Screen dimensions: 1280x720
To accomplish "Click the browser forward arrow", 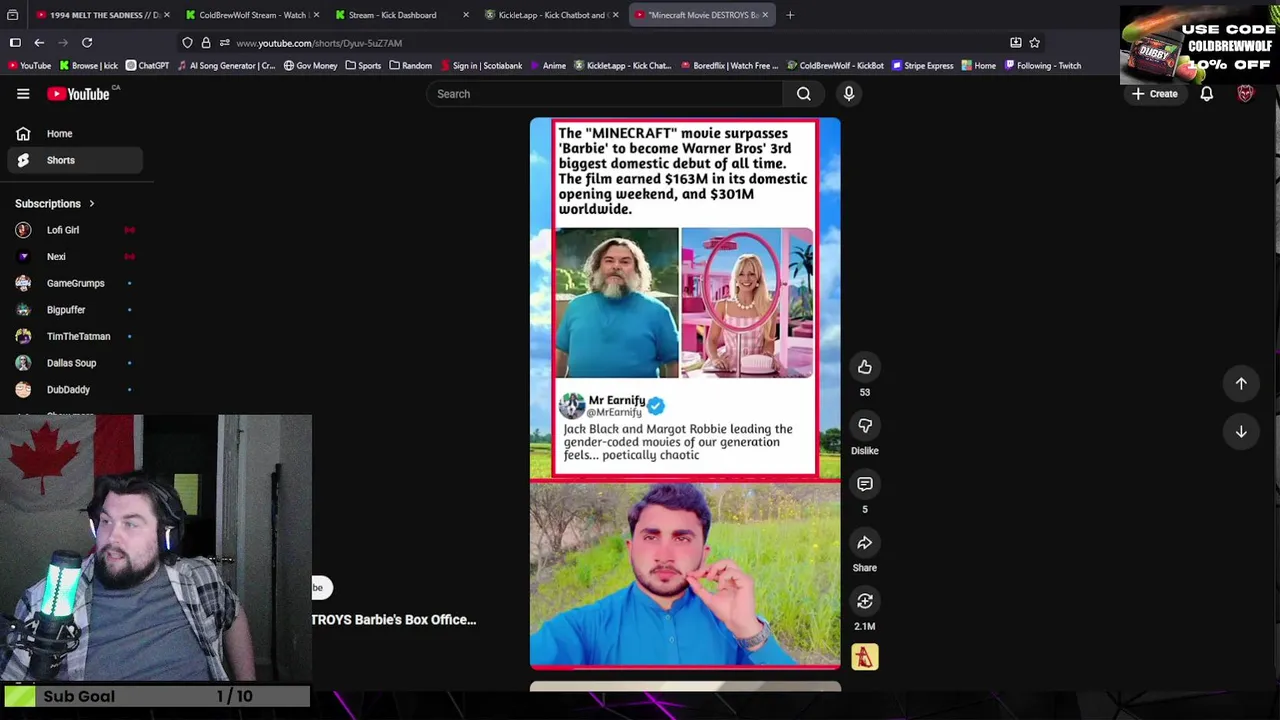I will click(63, 43).
